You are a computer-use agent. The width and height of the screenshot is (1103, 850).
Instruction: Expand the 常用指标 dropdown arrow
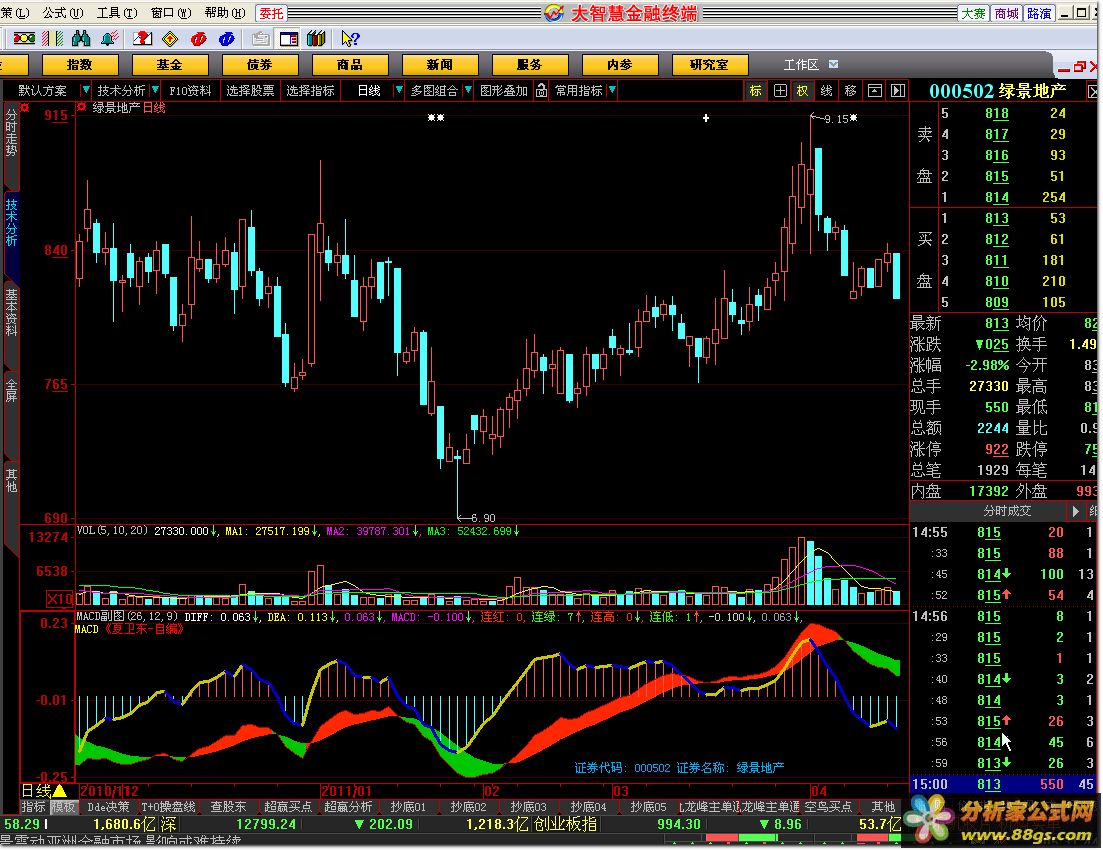[613, 90]
